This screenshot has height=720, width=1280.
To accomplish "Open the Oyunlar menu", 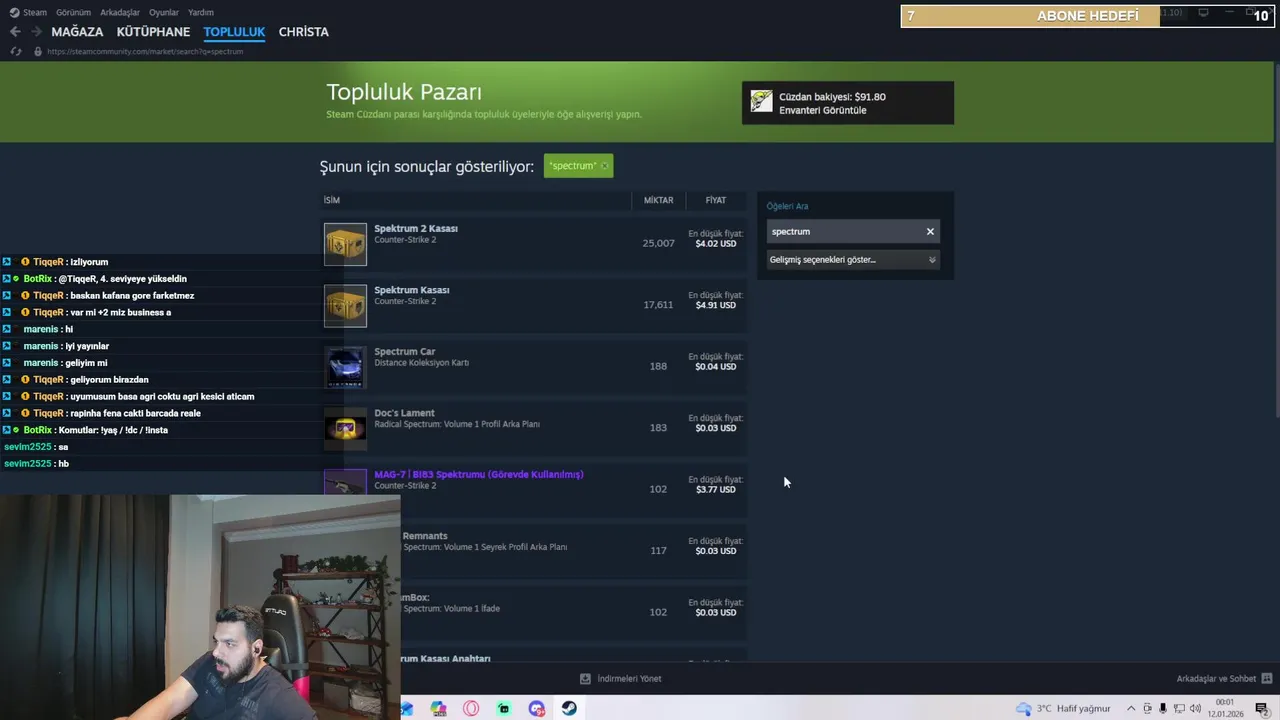I will pyautogui.click(x=164, y=12).
